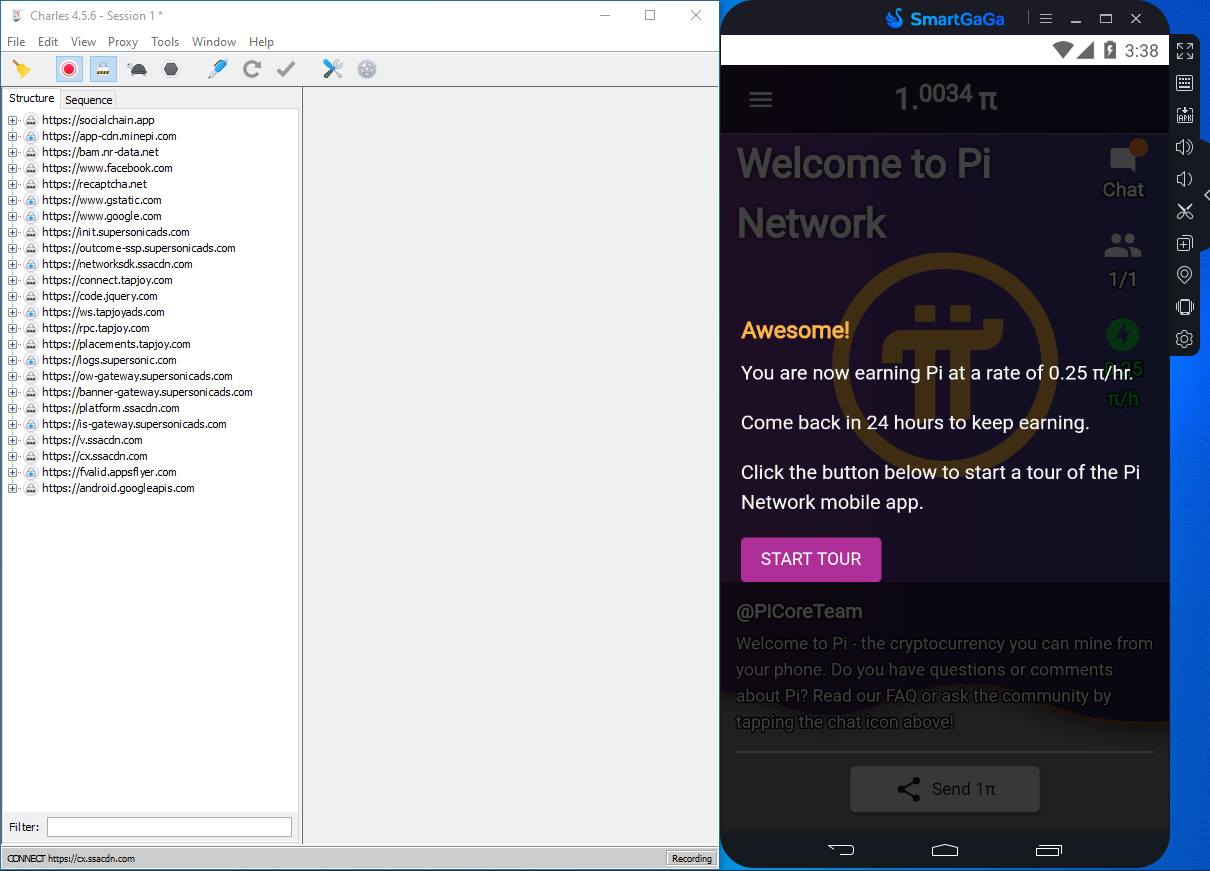The height and width of the screenshot is (871, 1210).
Task: Take a screenshot with the scissors icon
Action: click(x=1185, y=211)
